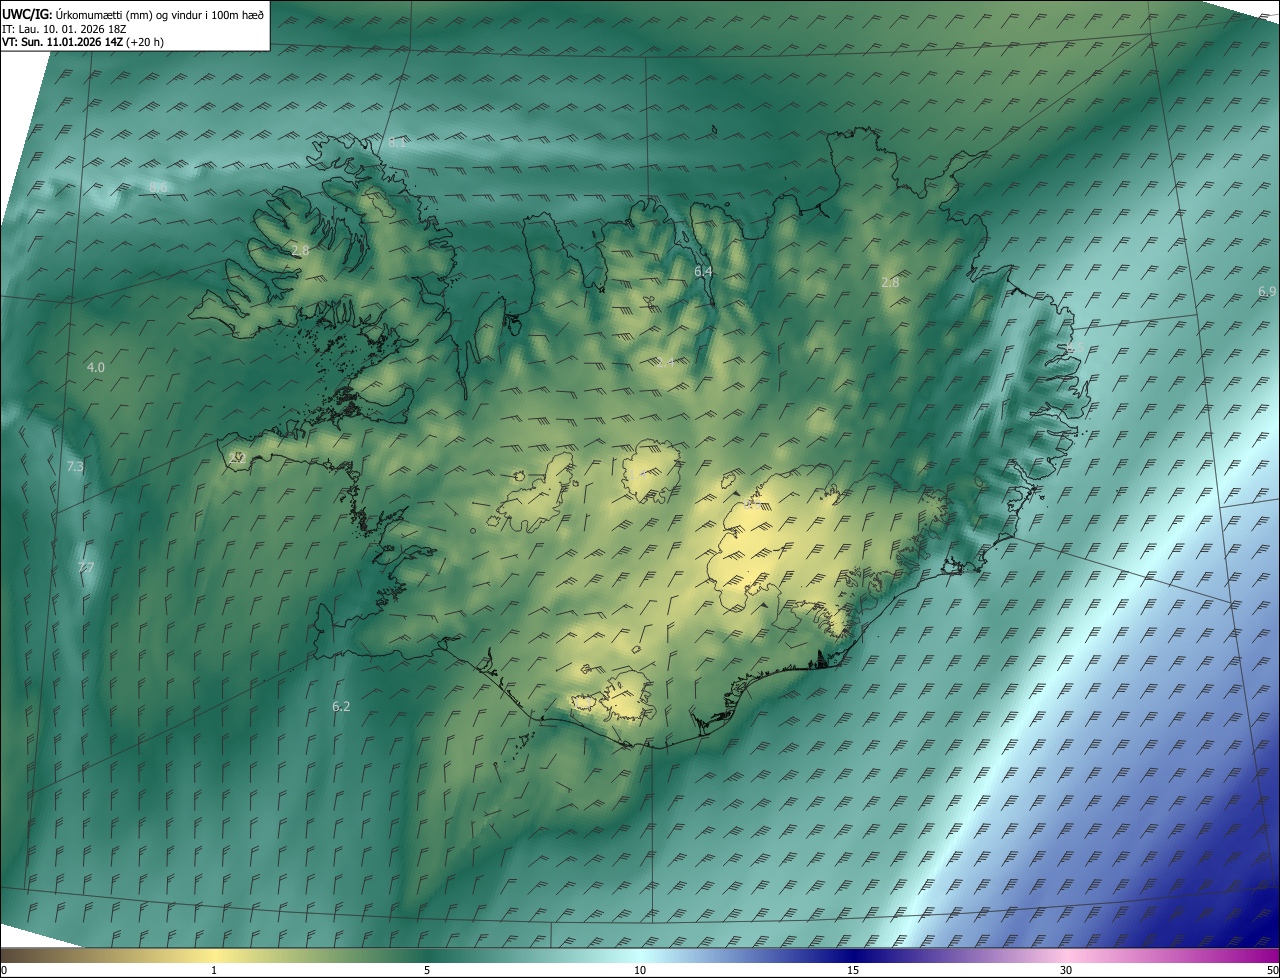Click the 15 tick label on the color scale
This screenshot has height=978, width=1280.
[853, 971]
